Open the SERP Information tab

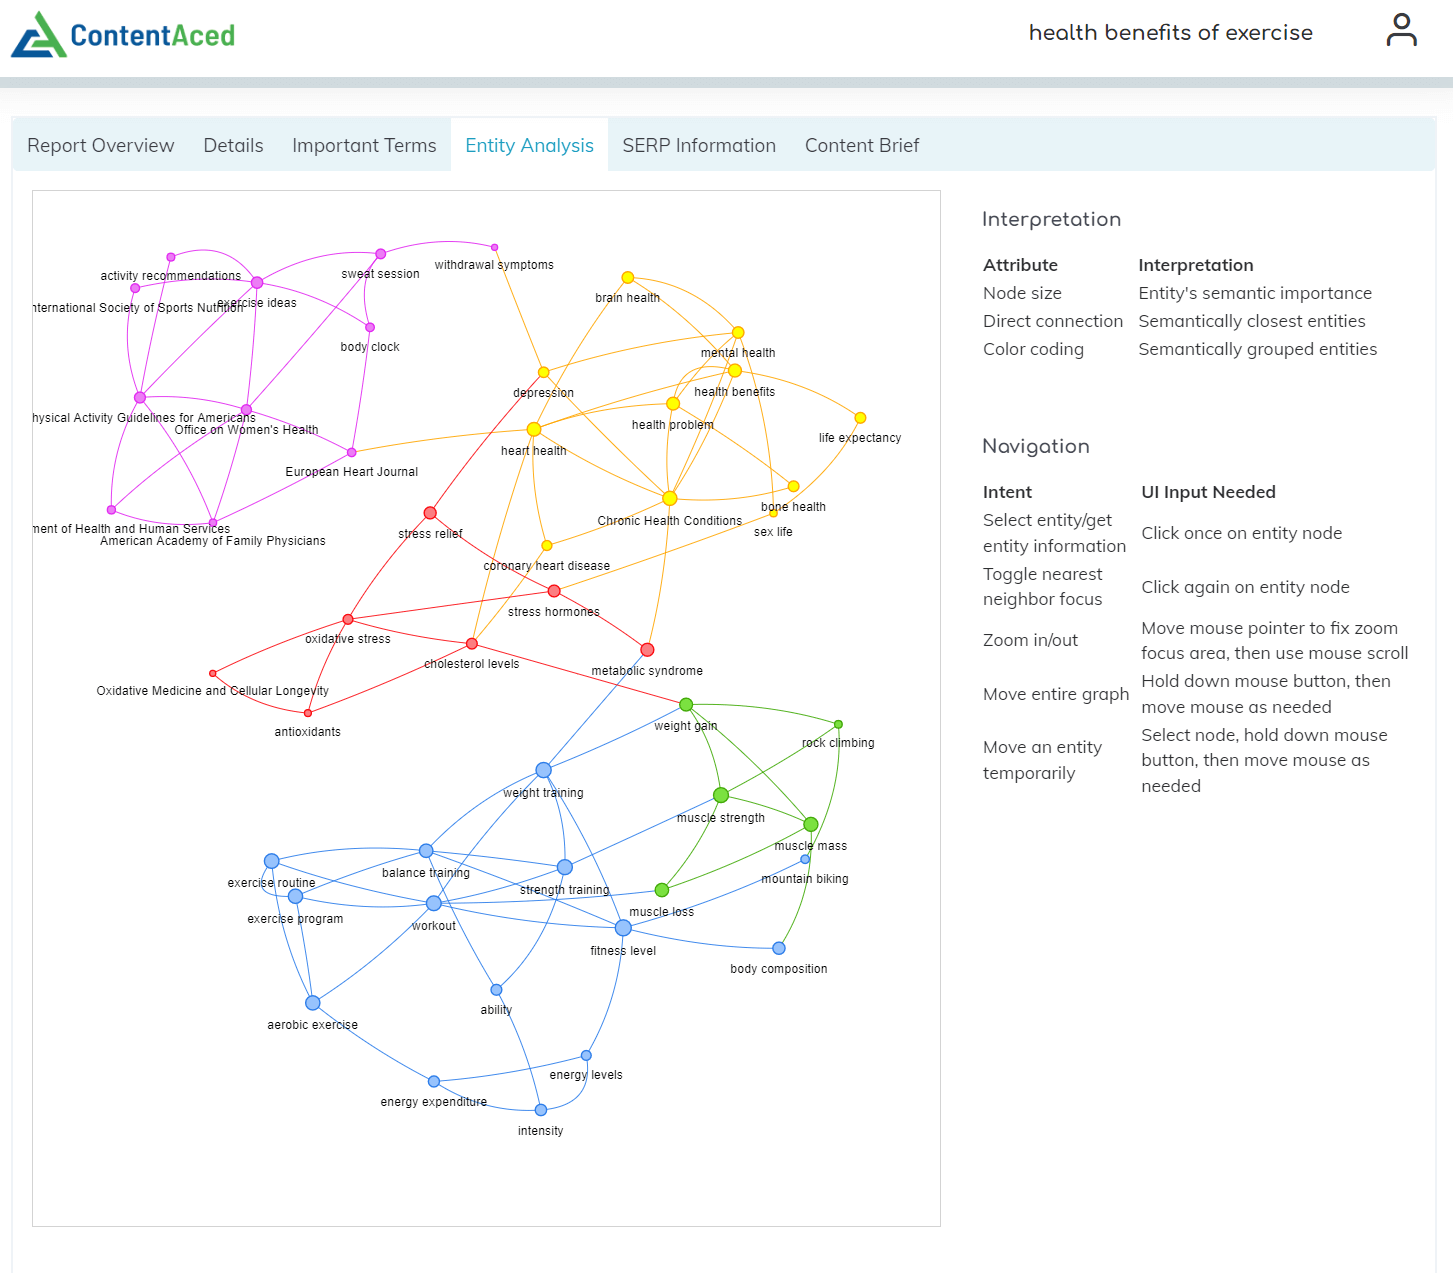click(699, 145)
